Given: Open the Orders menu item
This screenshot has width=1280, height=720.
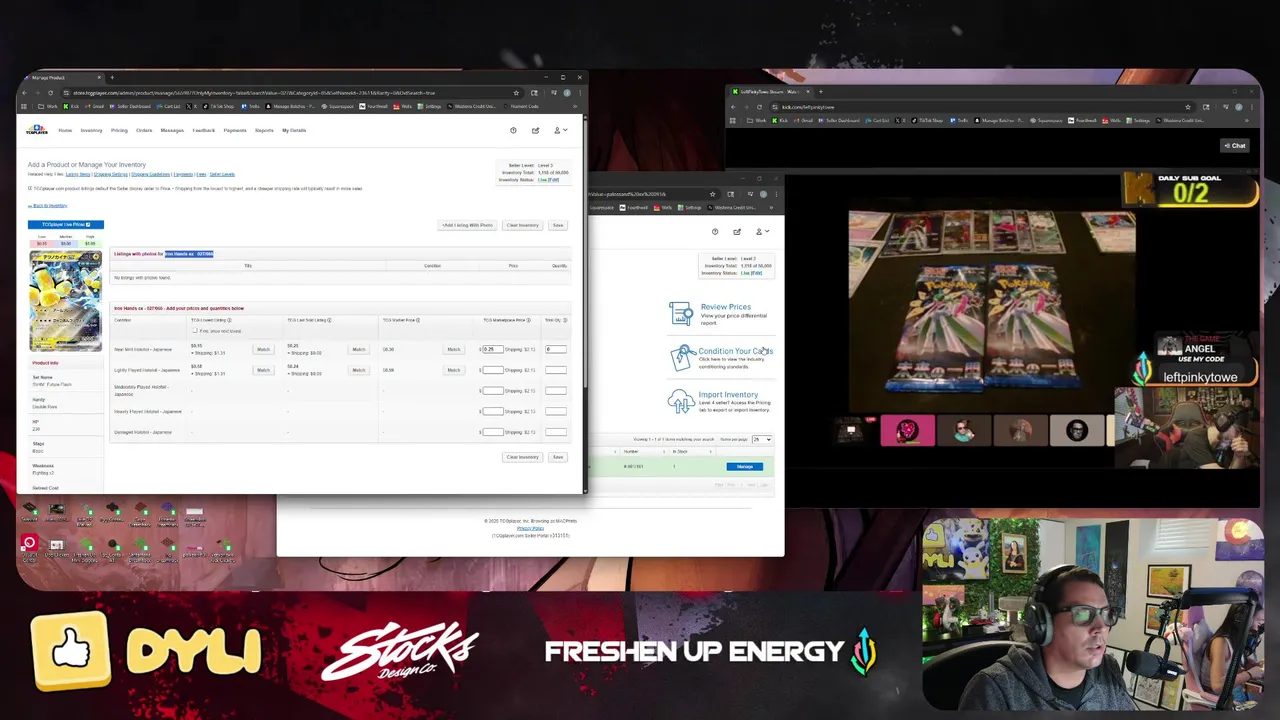Looking at the screenshot, I should (x=144, y=130).
